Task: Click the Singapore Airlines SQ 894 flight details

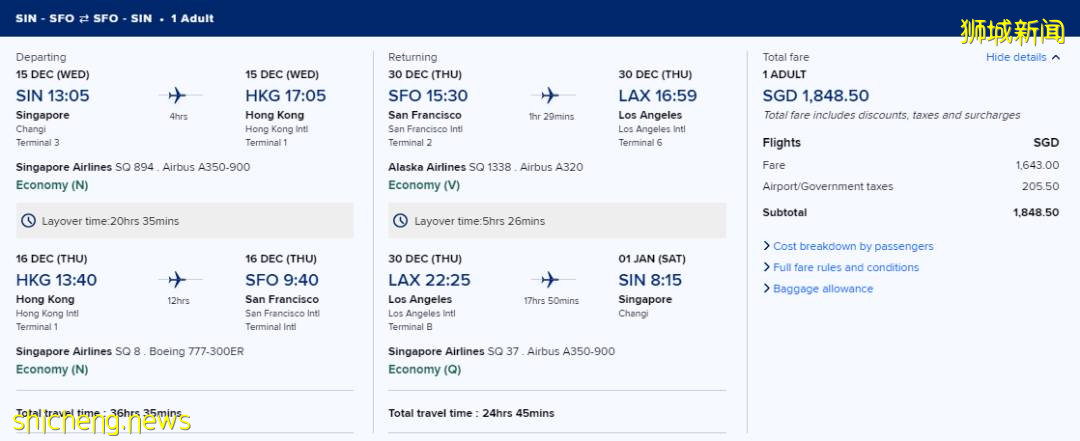Action: [x=133, y=167]
